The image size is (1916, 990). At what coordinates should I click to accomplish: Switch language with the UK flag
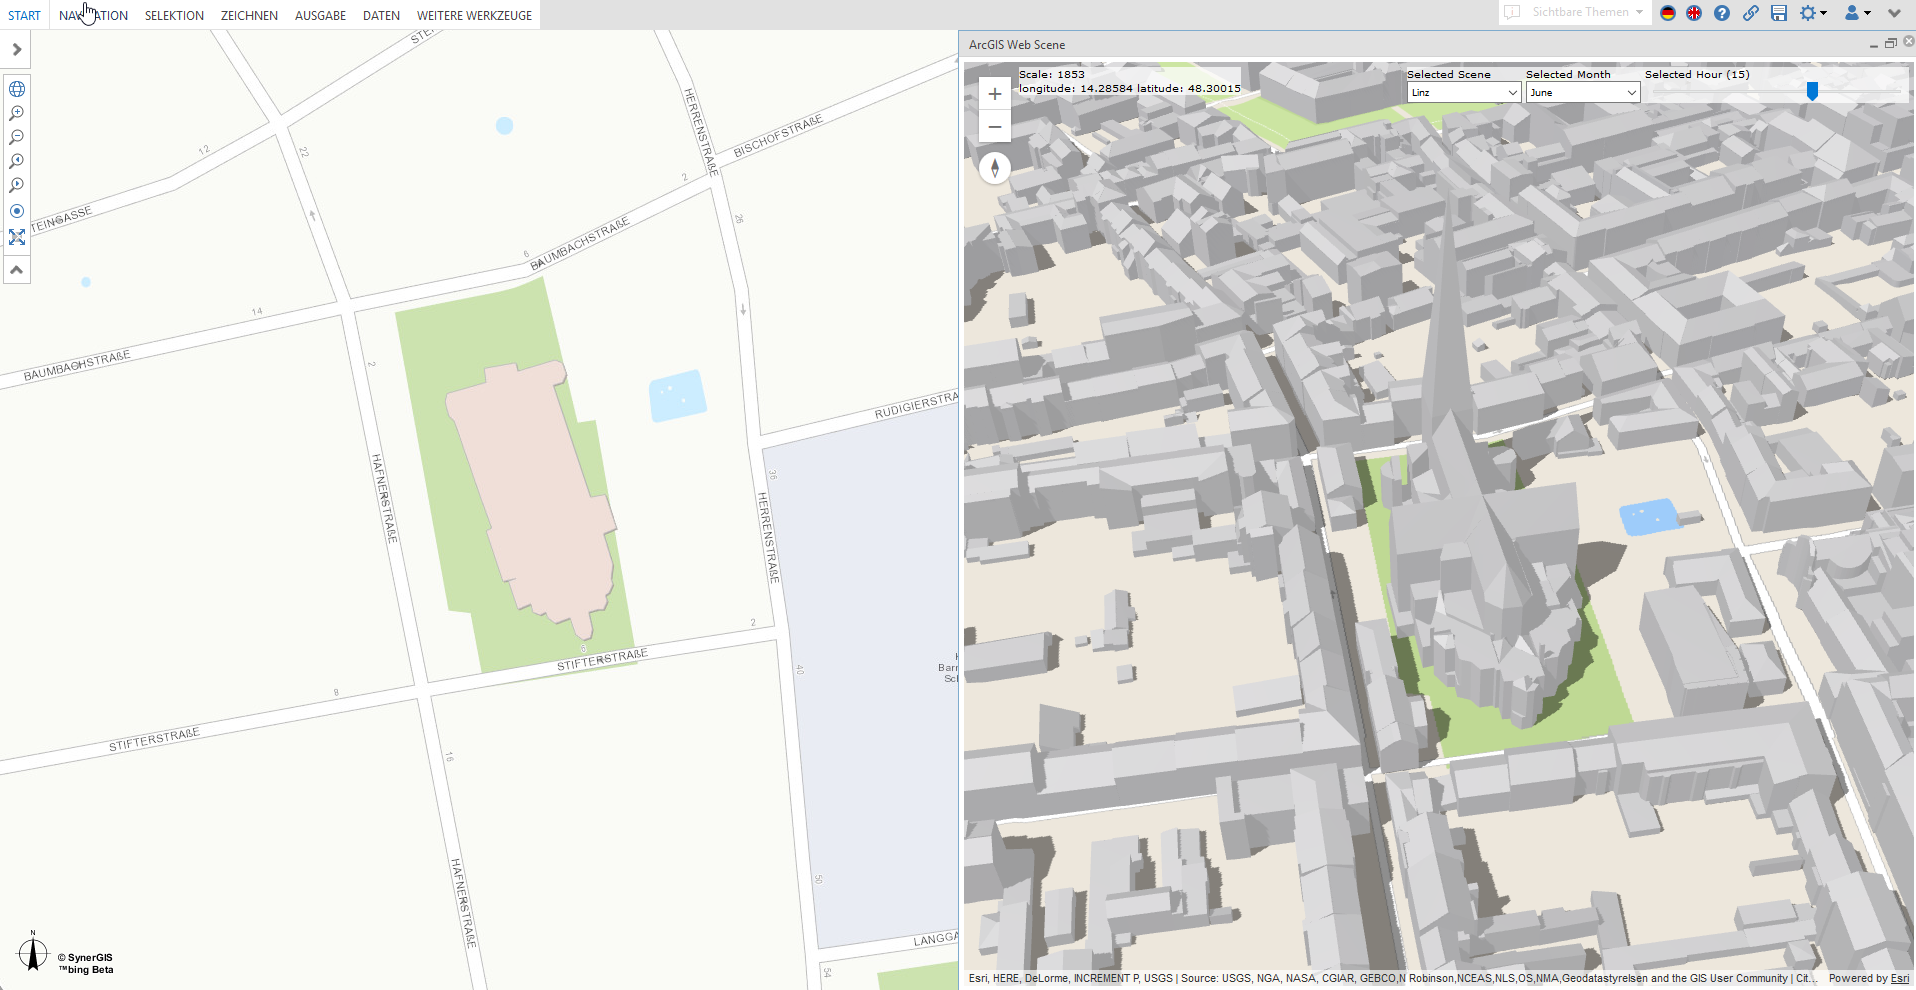(1694, 13)
